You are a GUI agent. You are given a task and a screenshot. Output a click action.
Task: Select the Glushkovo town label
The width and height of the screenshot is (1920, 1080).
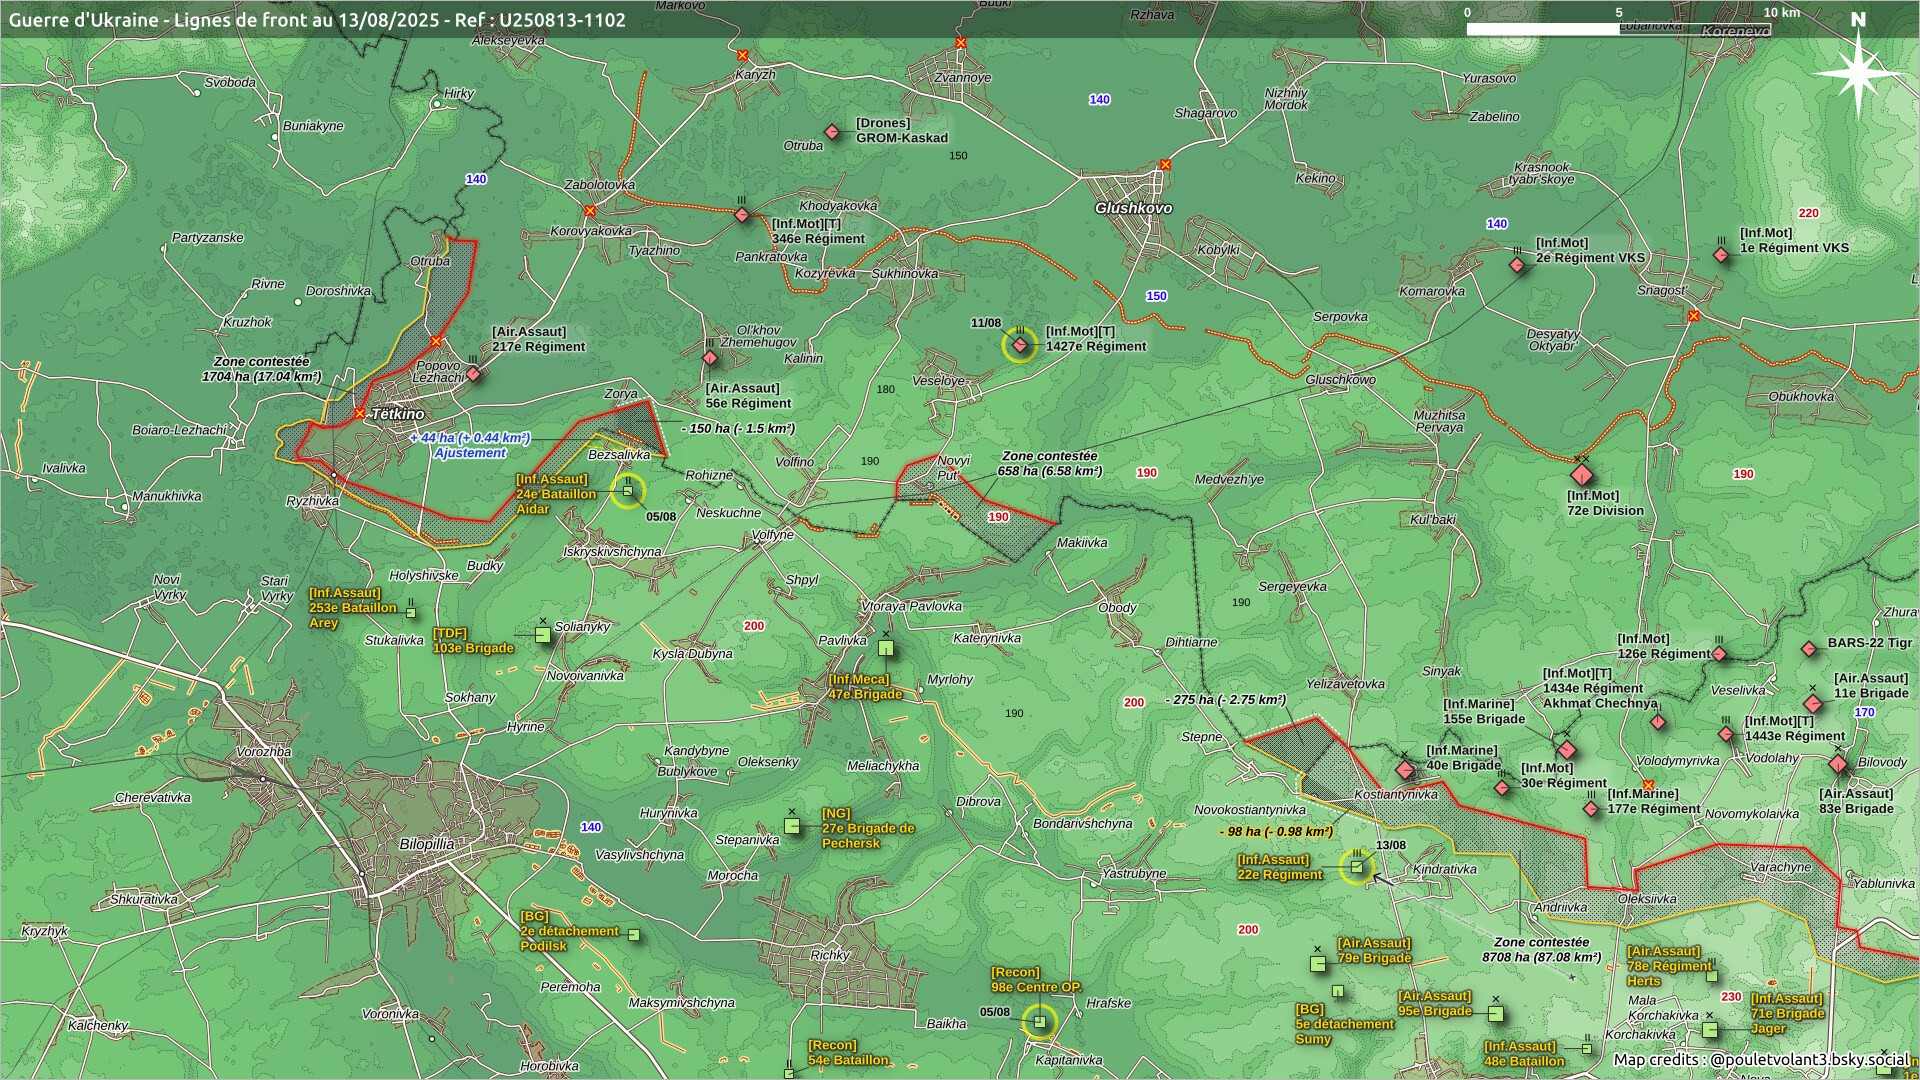click(1133, 208)
